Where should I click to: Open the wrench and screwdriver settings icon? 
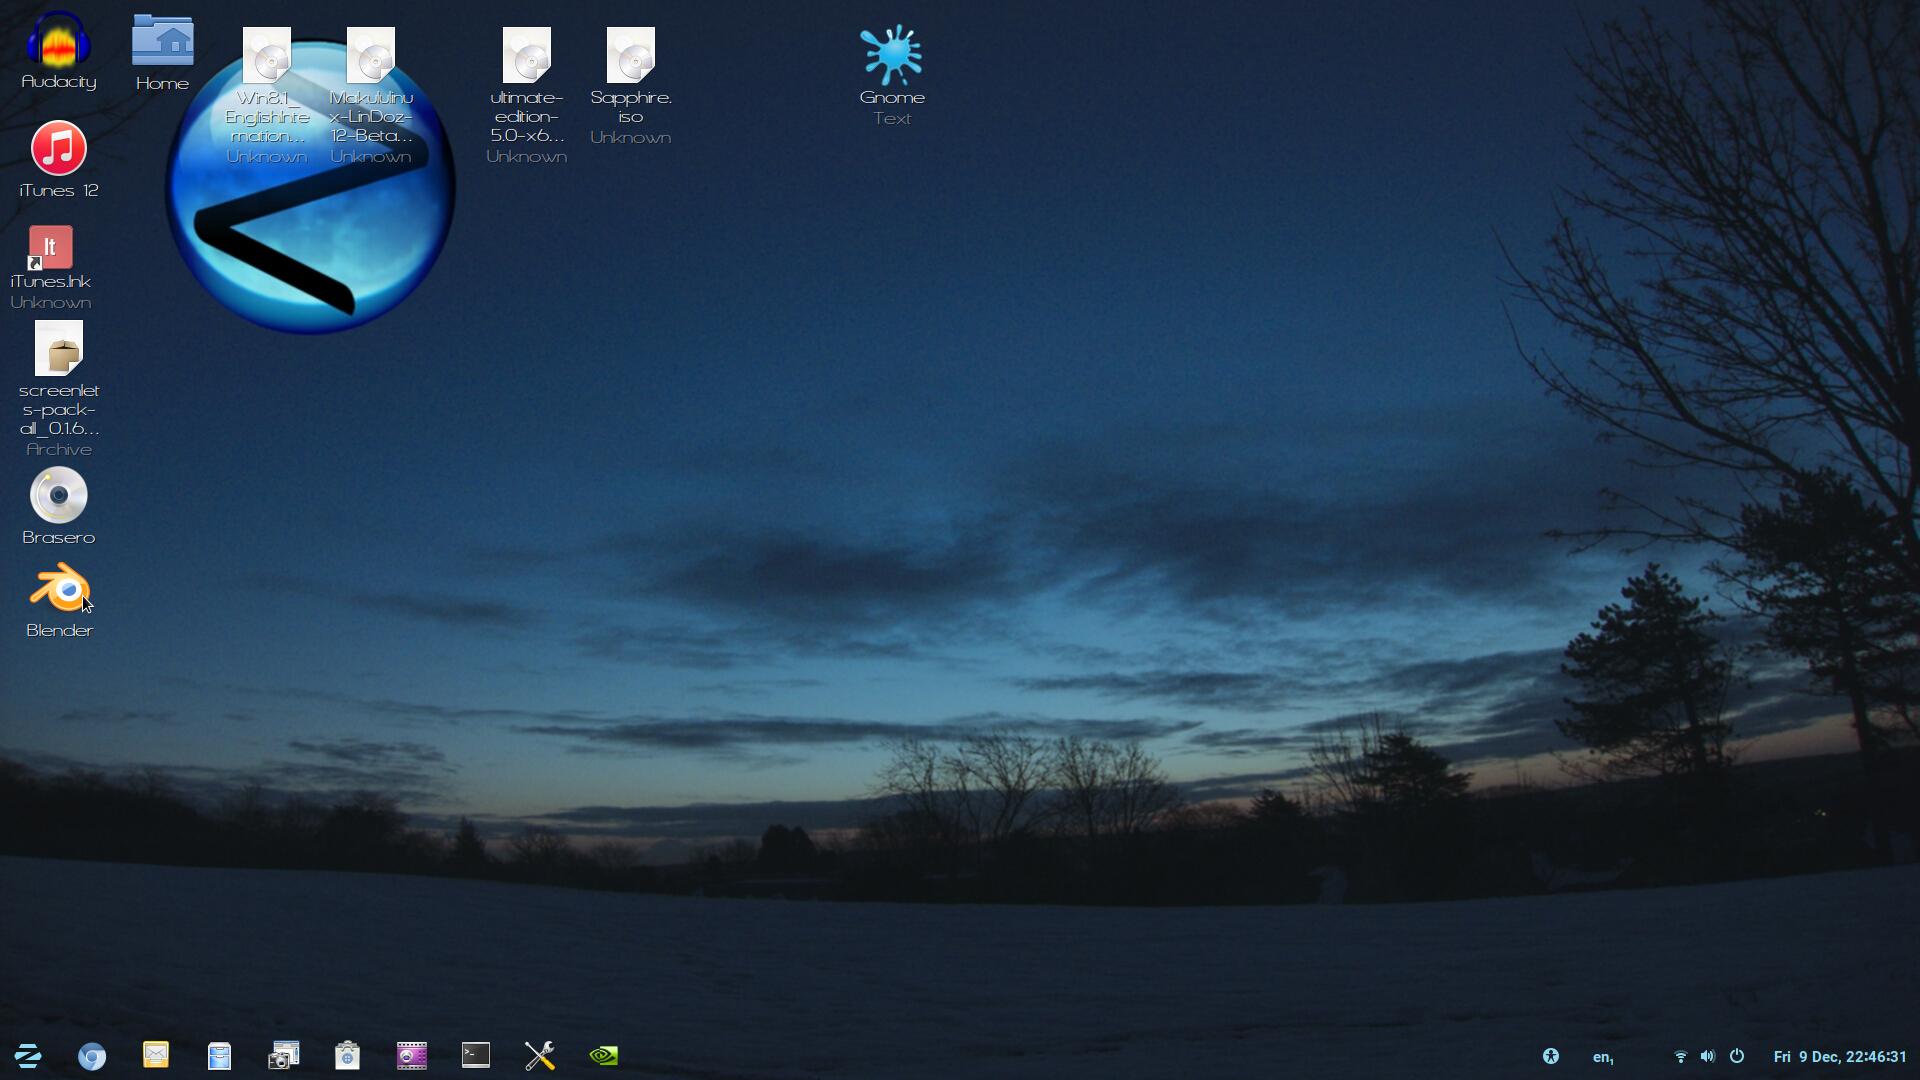pyautogui.click(x=540, y=1056)
